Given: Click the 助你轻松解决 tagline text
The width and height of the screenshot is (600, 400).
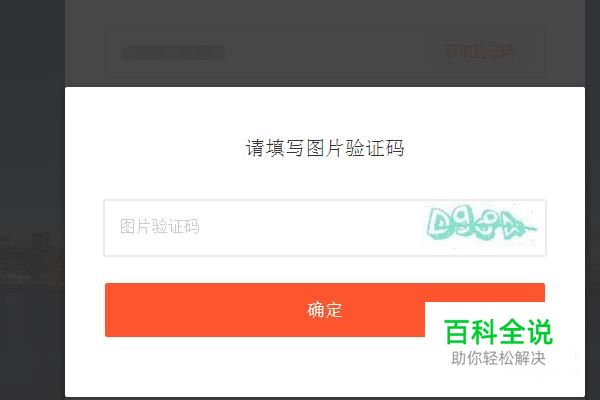Looking at the screenshot, I should (498, 359).
